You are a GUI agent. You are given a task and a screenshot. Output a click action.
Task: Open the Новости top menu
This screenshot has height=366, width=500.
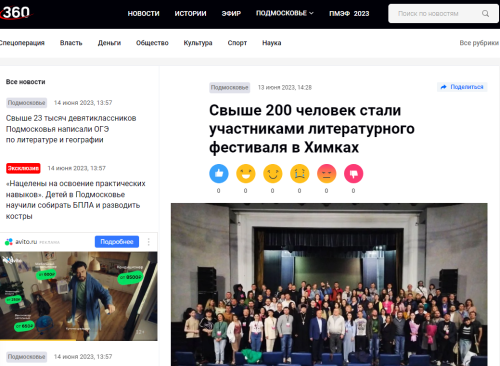point(143,14)
